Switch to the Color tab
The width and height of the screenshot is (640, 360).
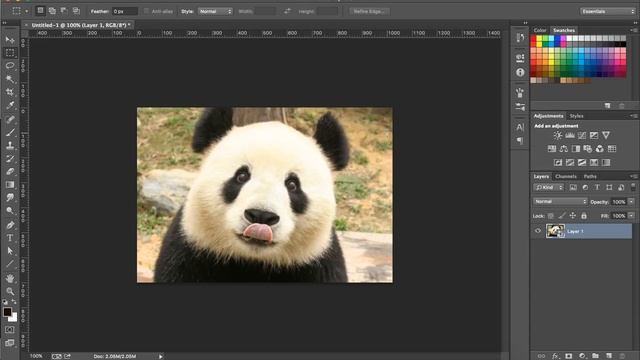tap(540, 30)
